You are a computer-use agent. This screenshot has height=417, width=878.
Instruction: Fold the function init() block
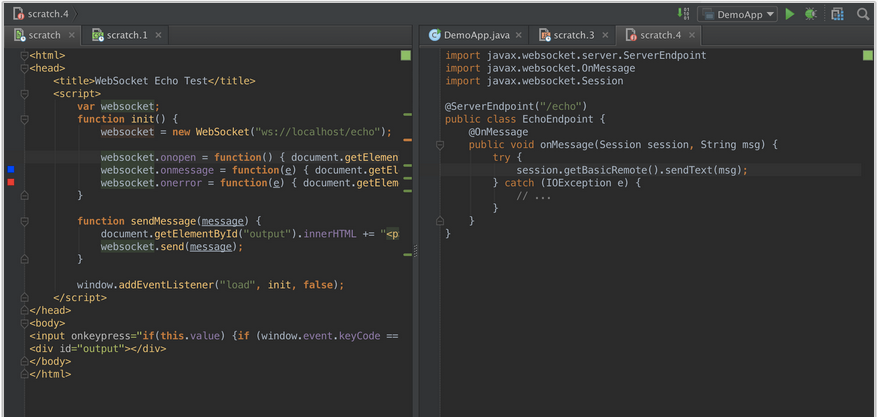(24, 119)
